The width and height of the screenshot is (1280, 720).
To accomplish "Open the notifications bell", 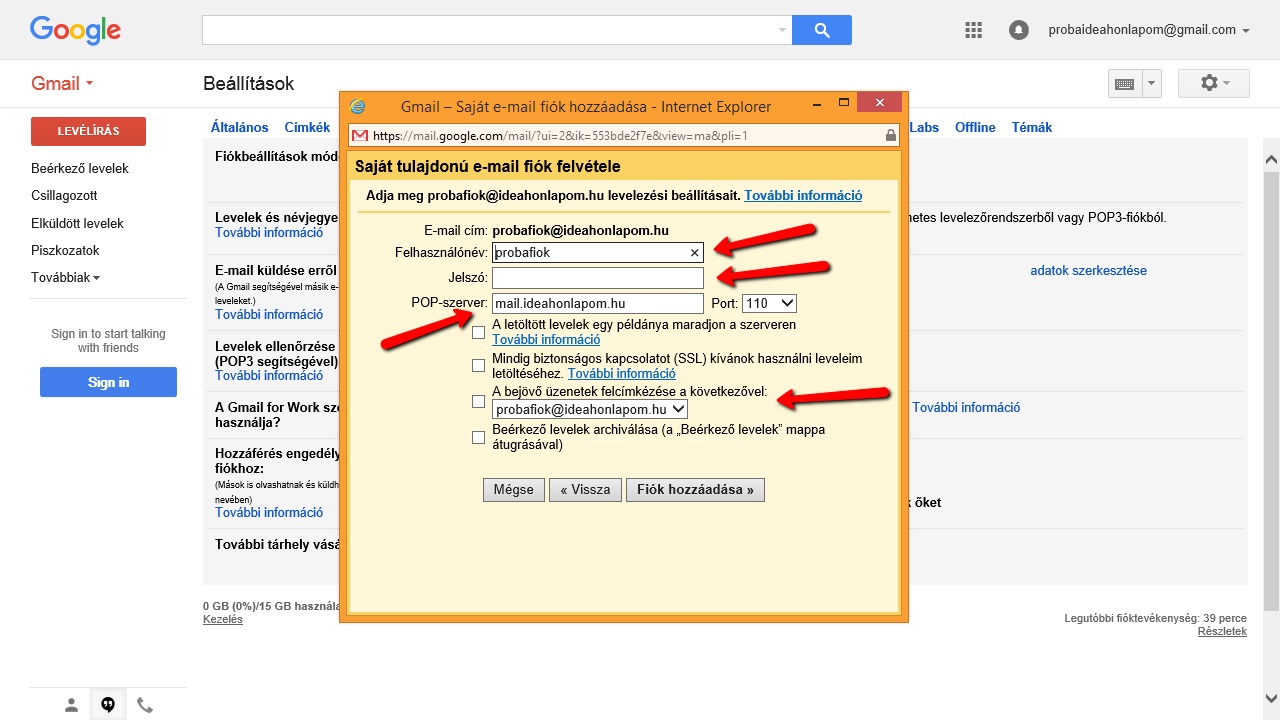I will [x=1019, y=30].
